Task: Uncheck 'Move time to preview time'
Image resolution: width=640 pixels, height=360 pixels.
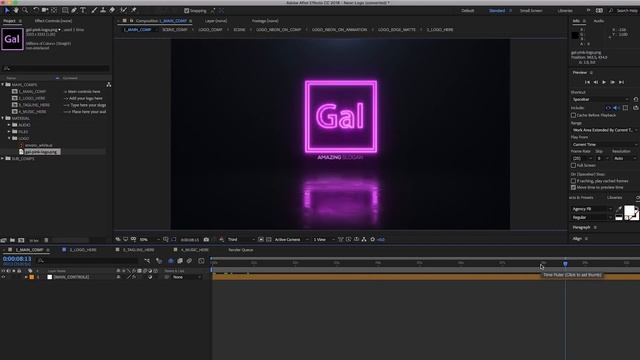Action: [x=573, y=187]
